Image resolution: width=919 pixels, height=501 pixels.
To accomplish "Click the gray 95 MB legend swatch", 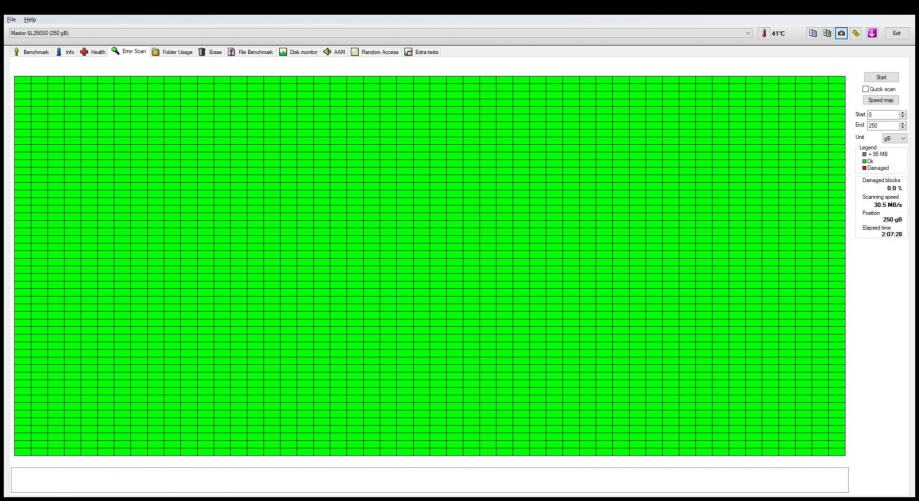I will 864,154.
